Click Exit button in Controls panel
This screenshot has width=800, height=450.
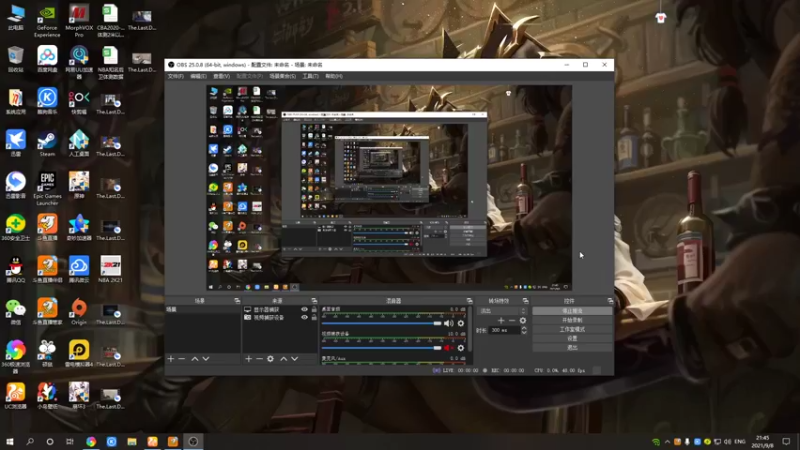pyautogui.click(x=572, y=347)
